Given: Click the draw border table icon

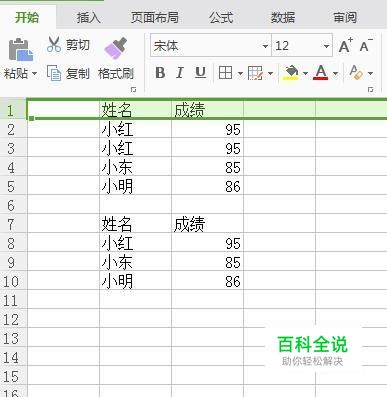Looking at the screenshot, I should 256,73.
